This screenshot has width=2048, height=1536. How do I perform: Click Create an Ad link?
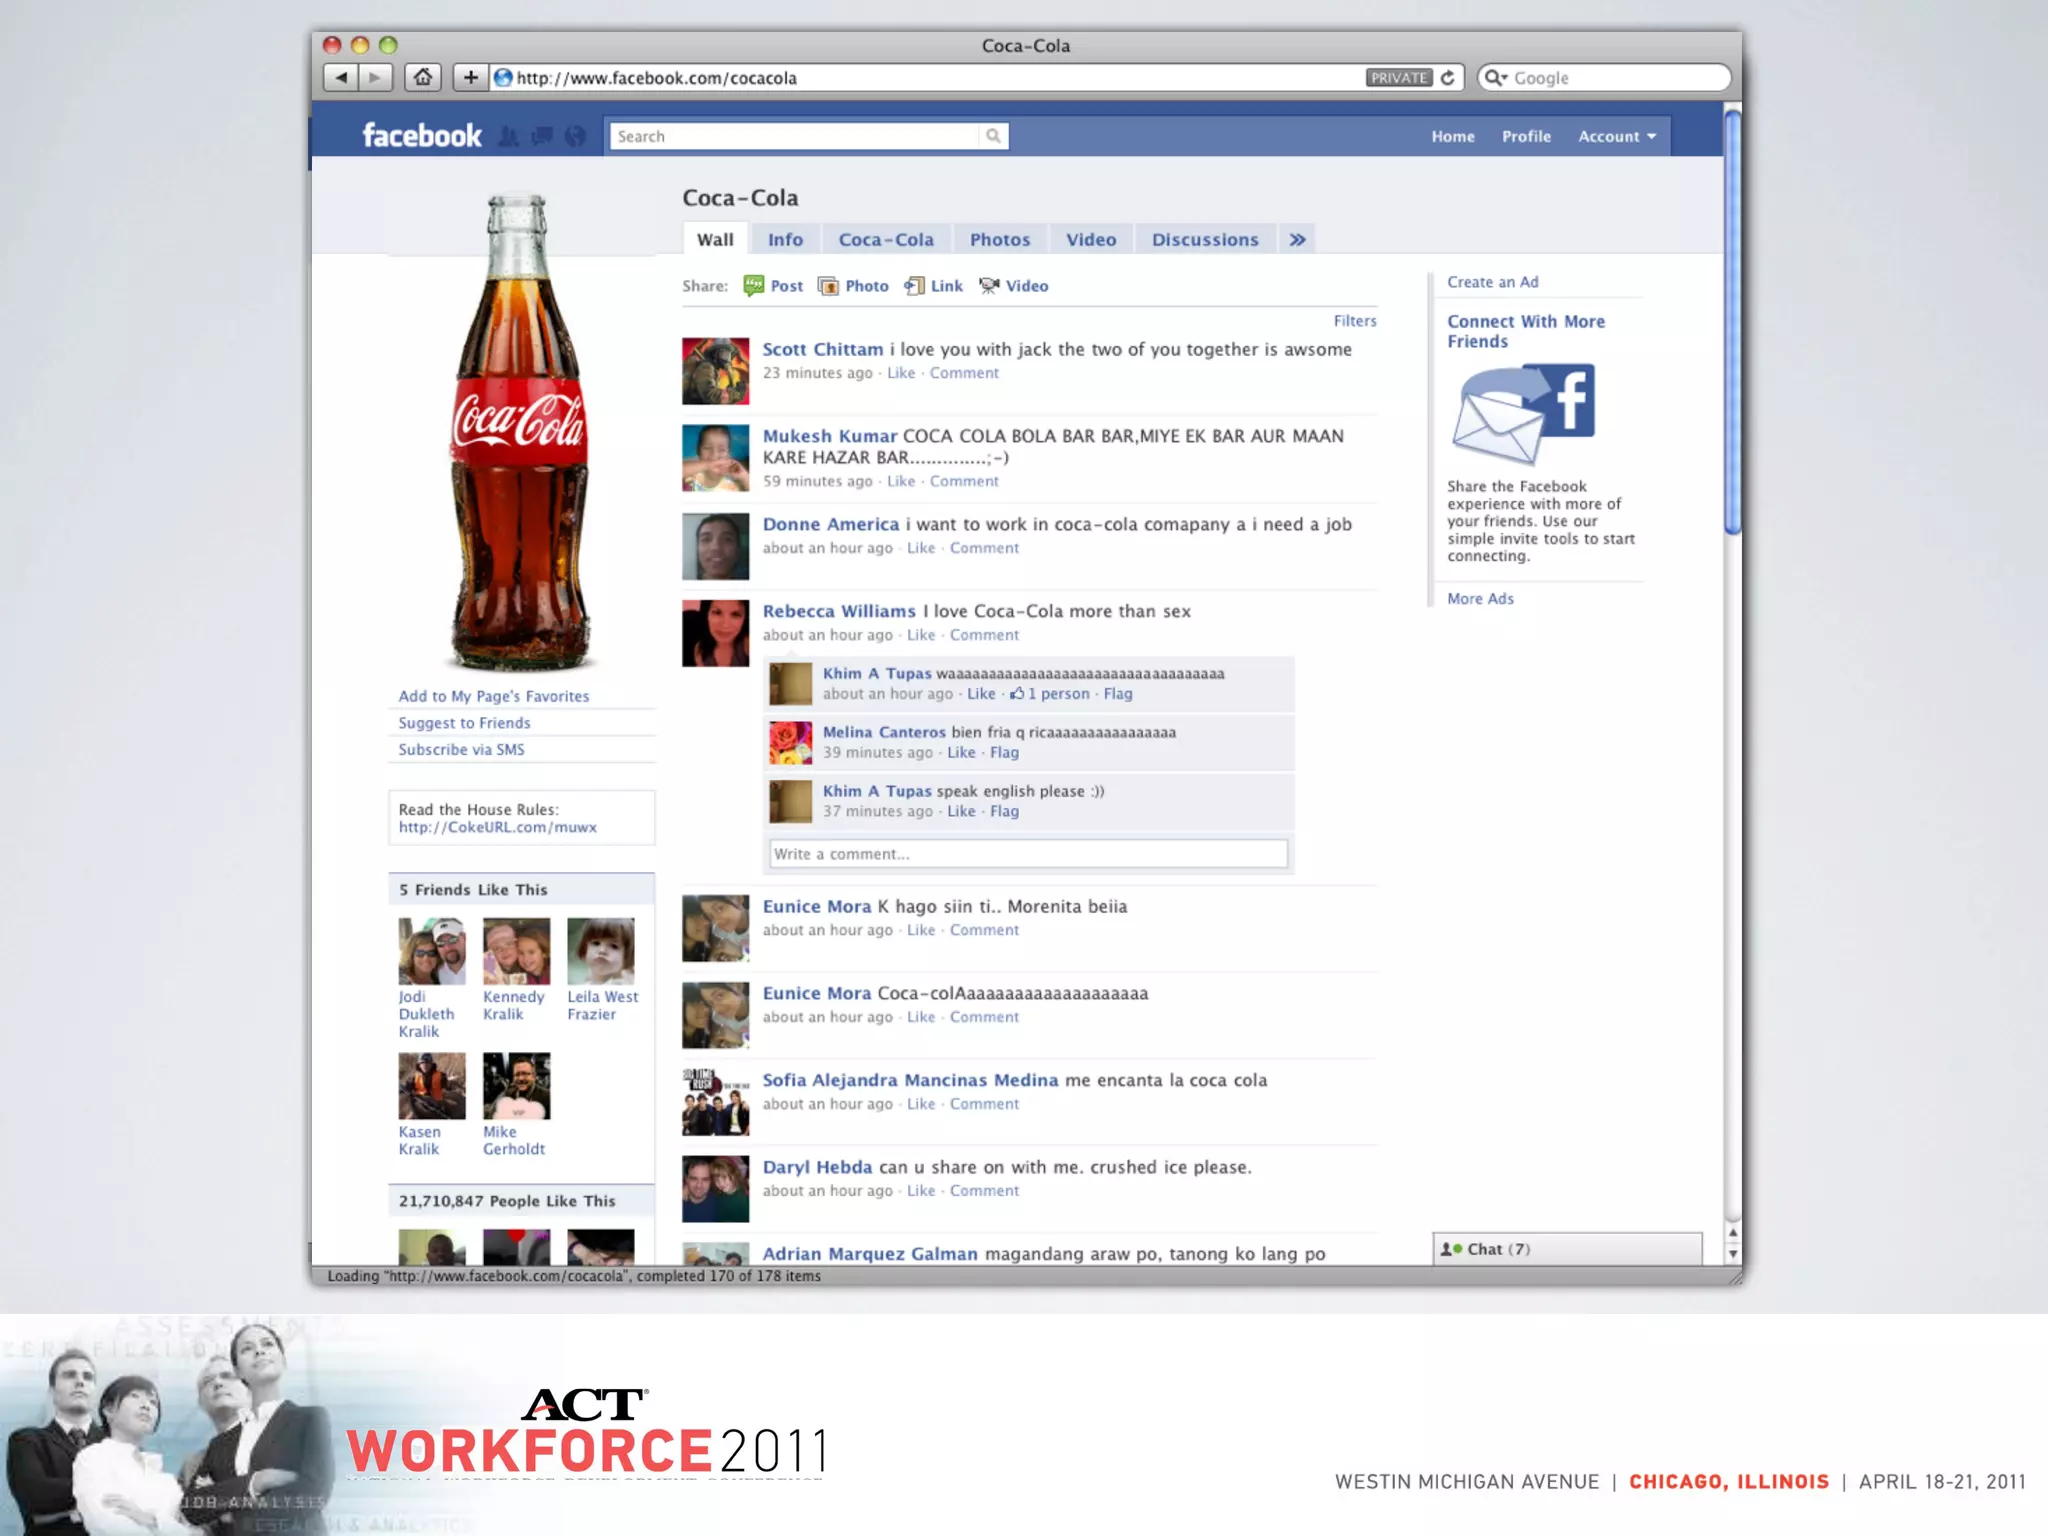click(x=1493, y=282)
